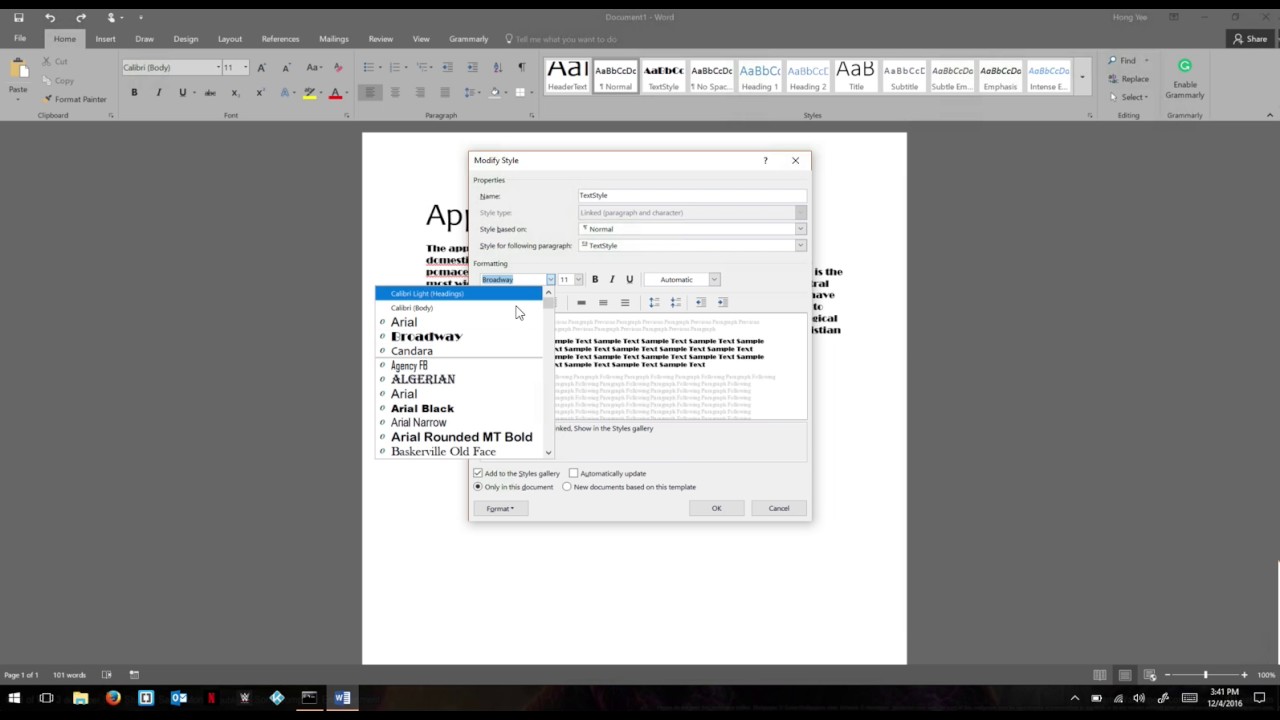
Task: Click ribbon red Font Color button
Action: 335,93
